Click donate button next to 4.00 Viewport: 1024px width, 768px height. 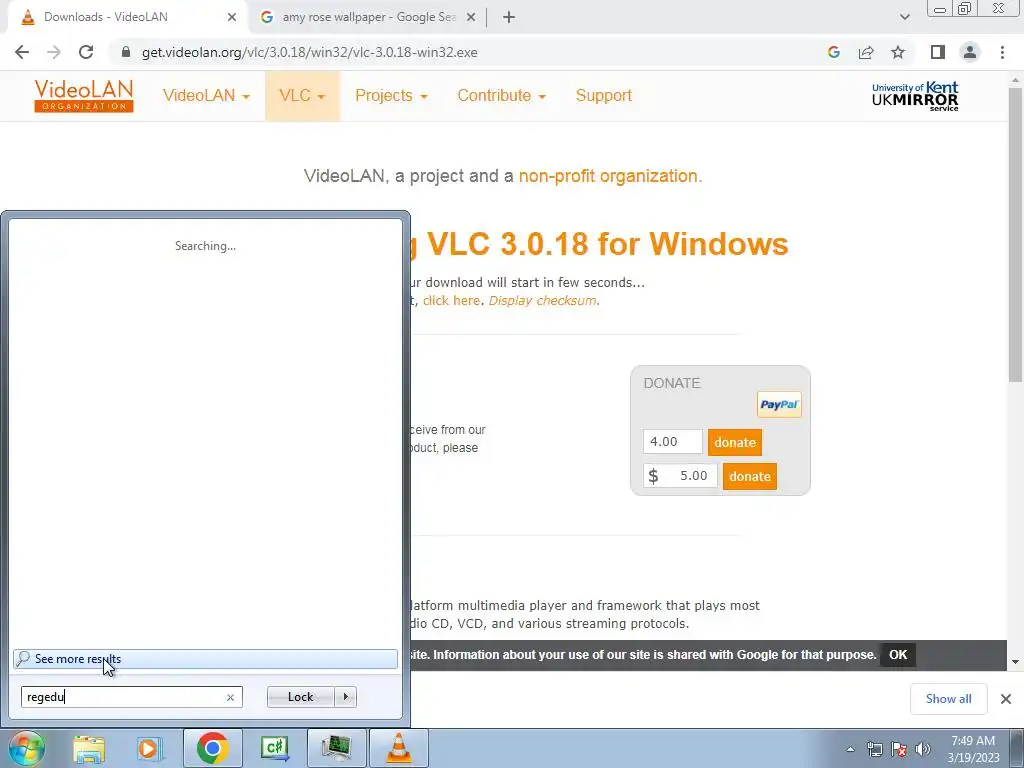coord(735,442)
